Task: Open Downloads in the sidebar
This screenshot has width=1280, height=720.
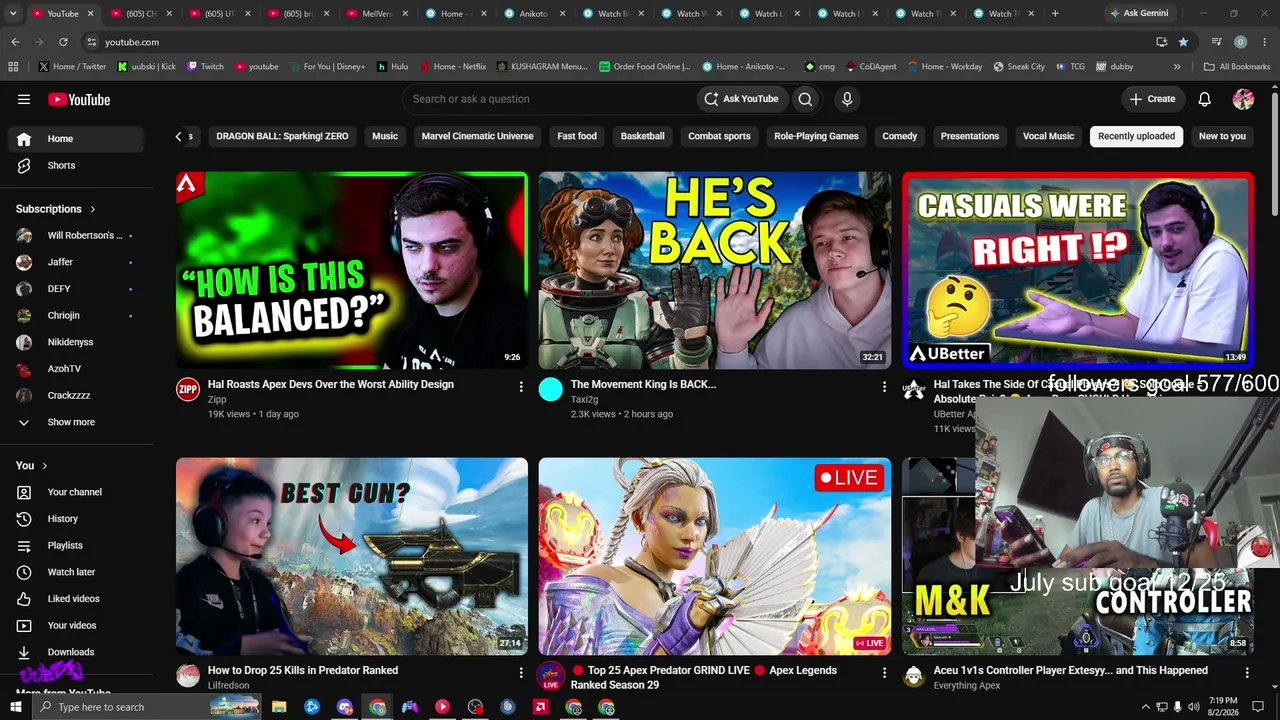Action: click(77, 652)
